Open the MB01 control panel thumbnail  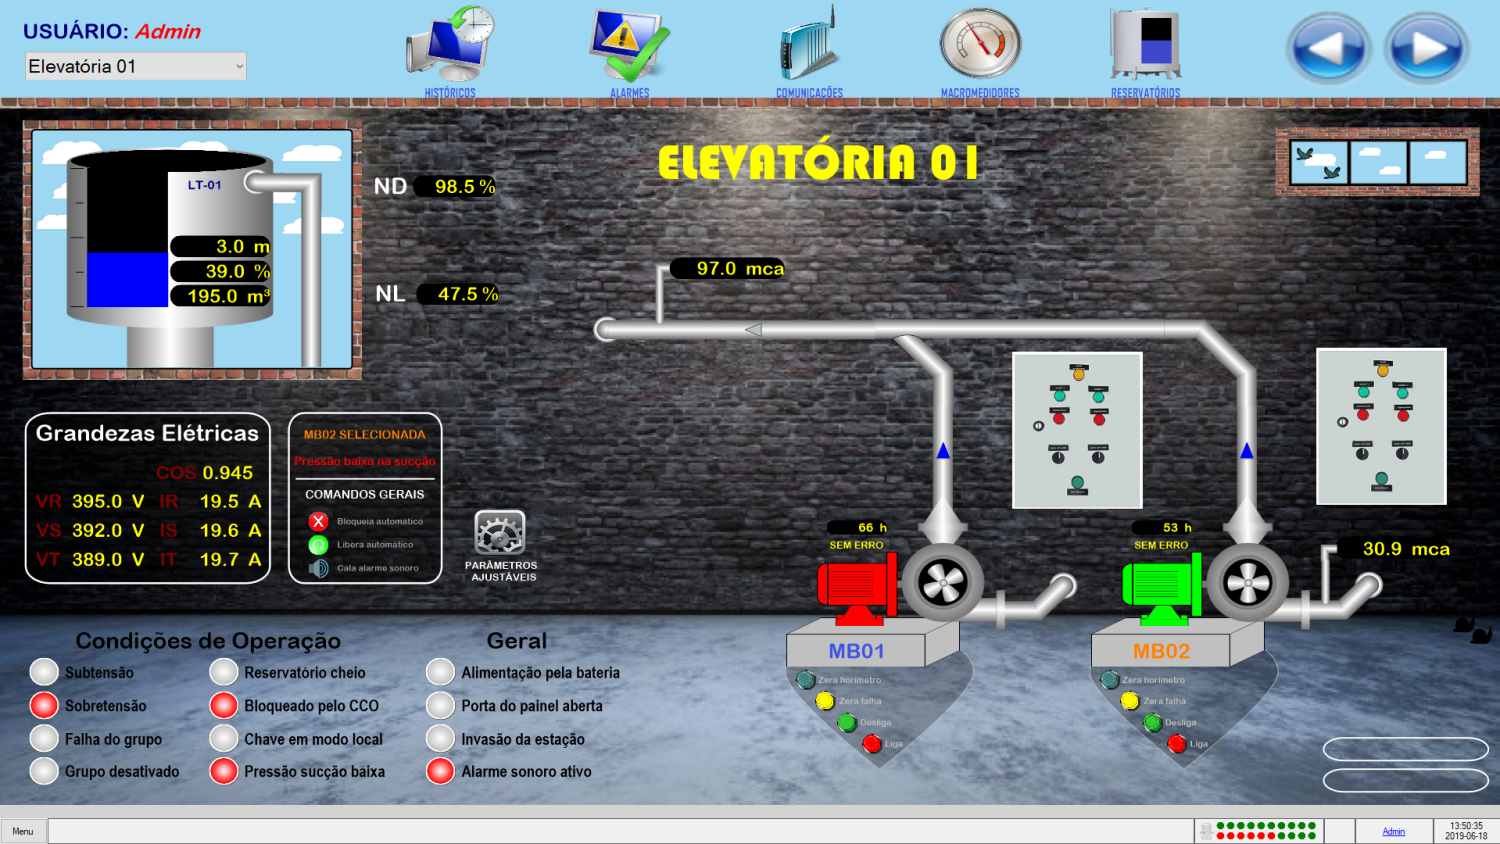[1077, 430]
